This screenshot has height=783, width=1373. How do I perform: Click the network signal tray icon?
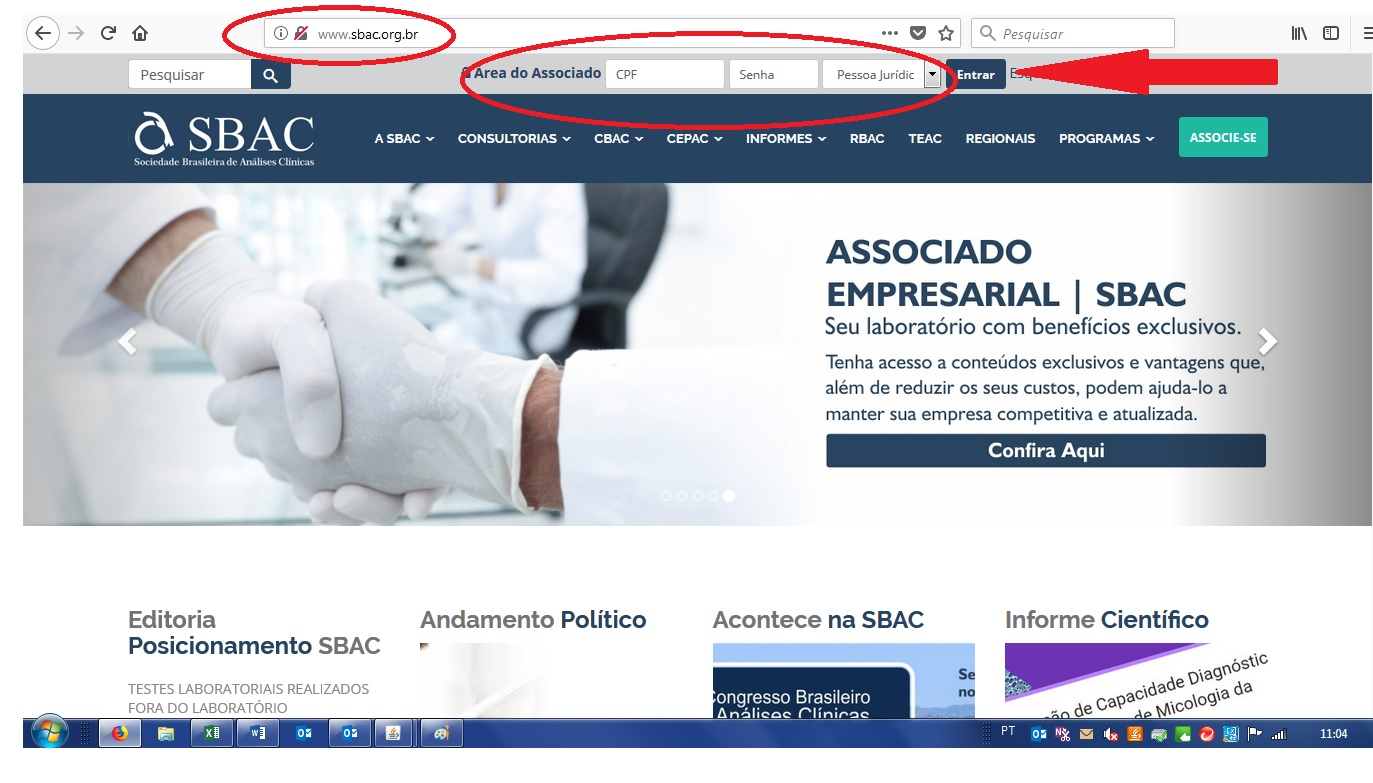tap(1278, 734)
